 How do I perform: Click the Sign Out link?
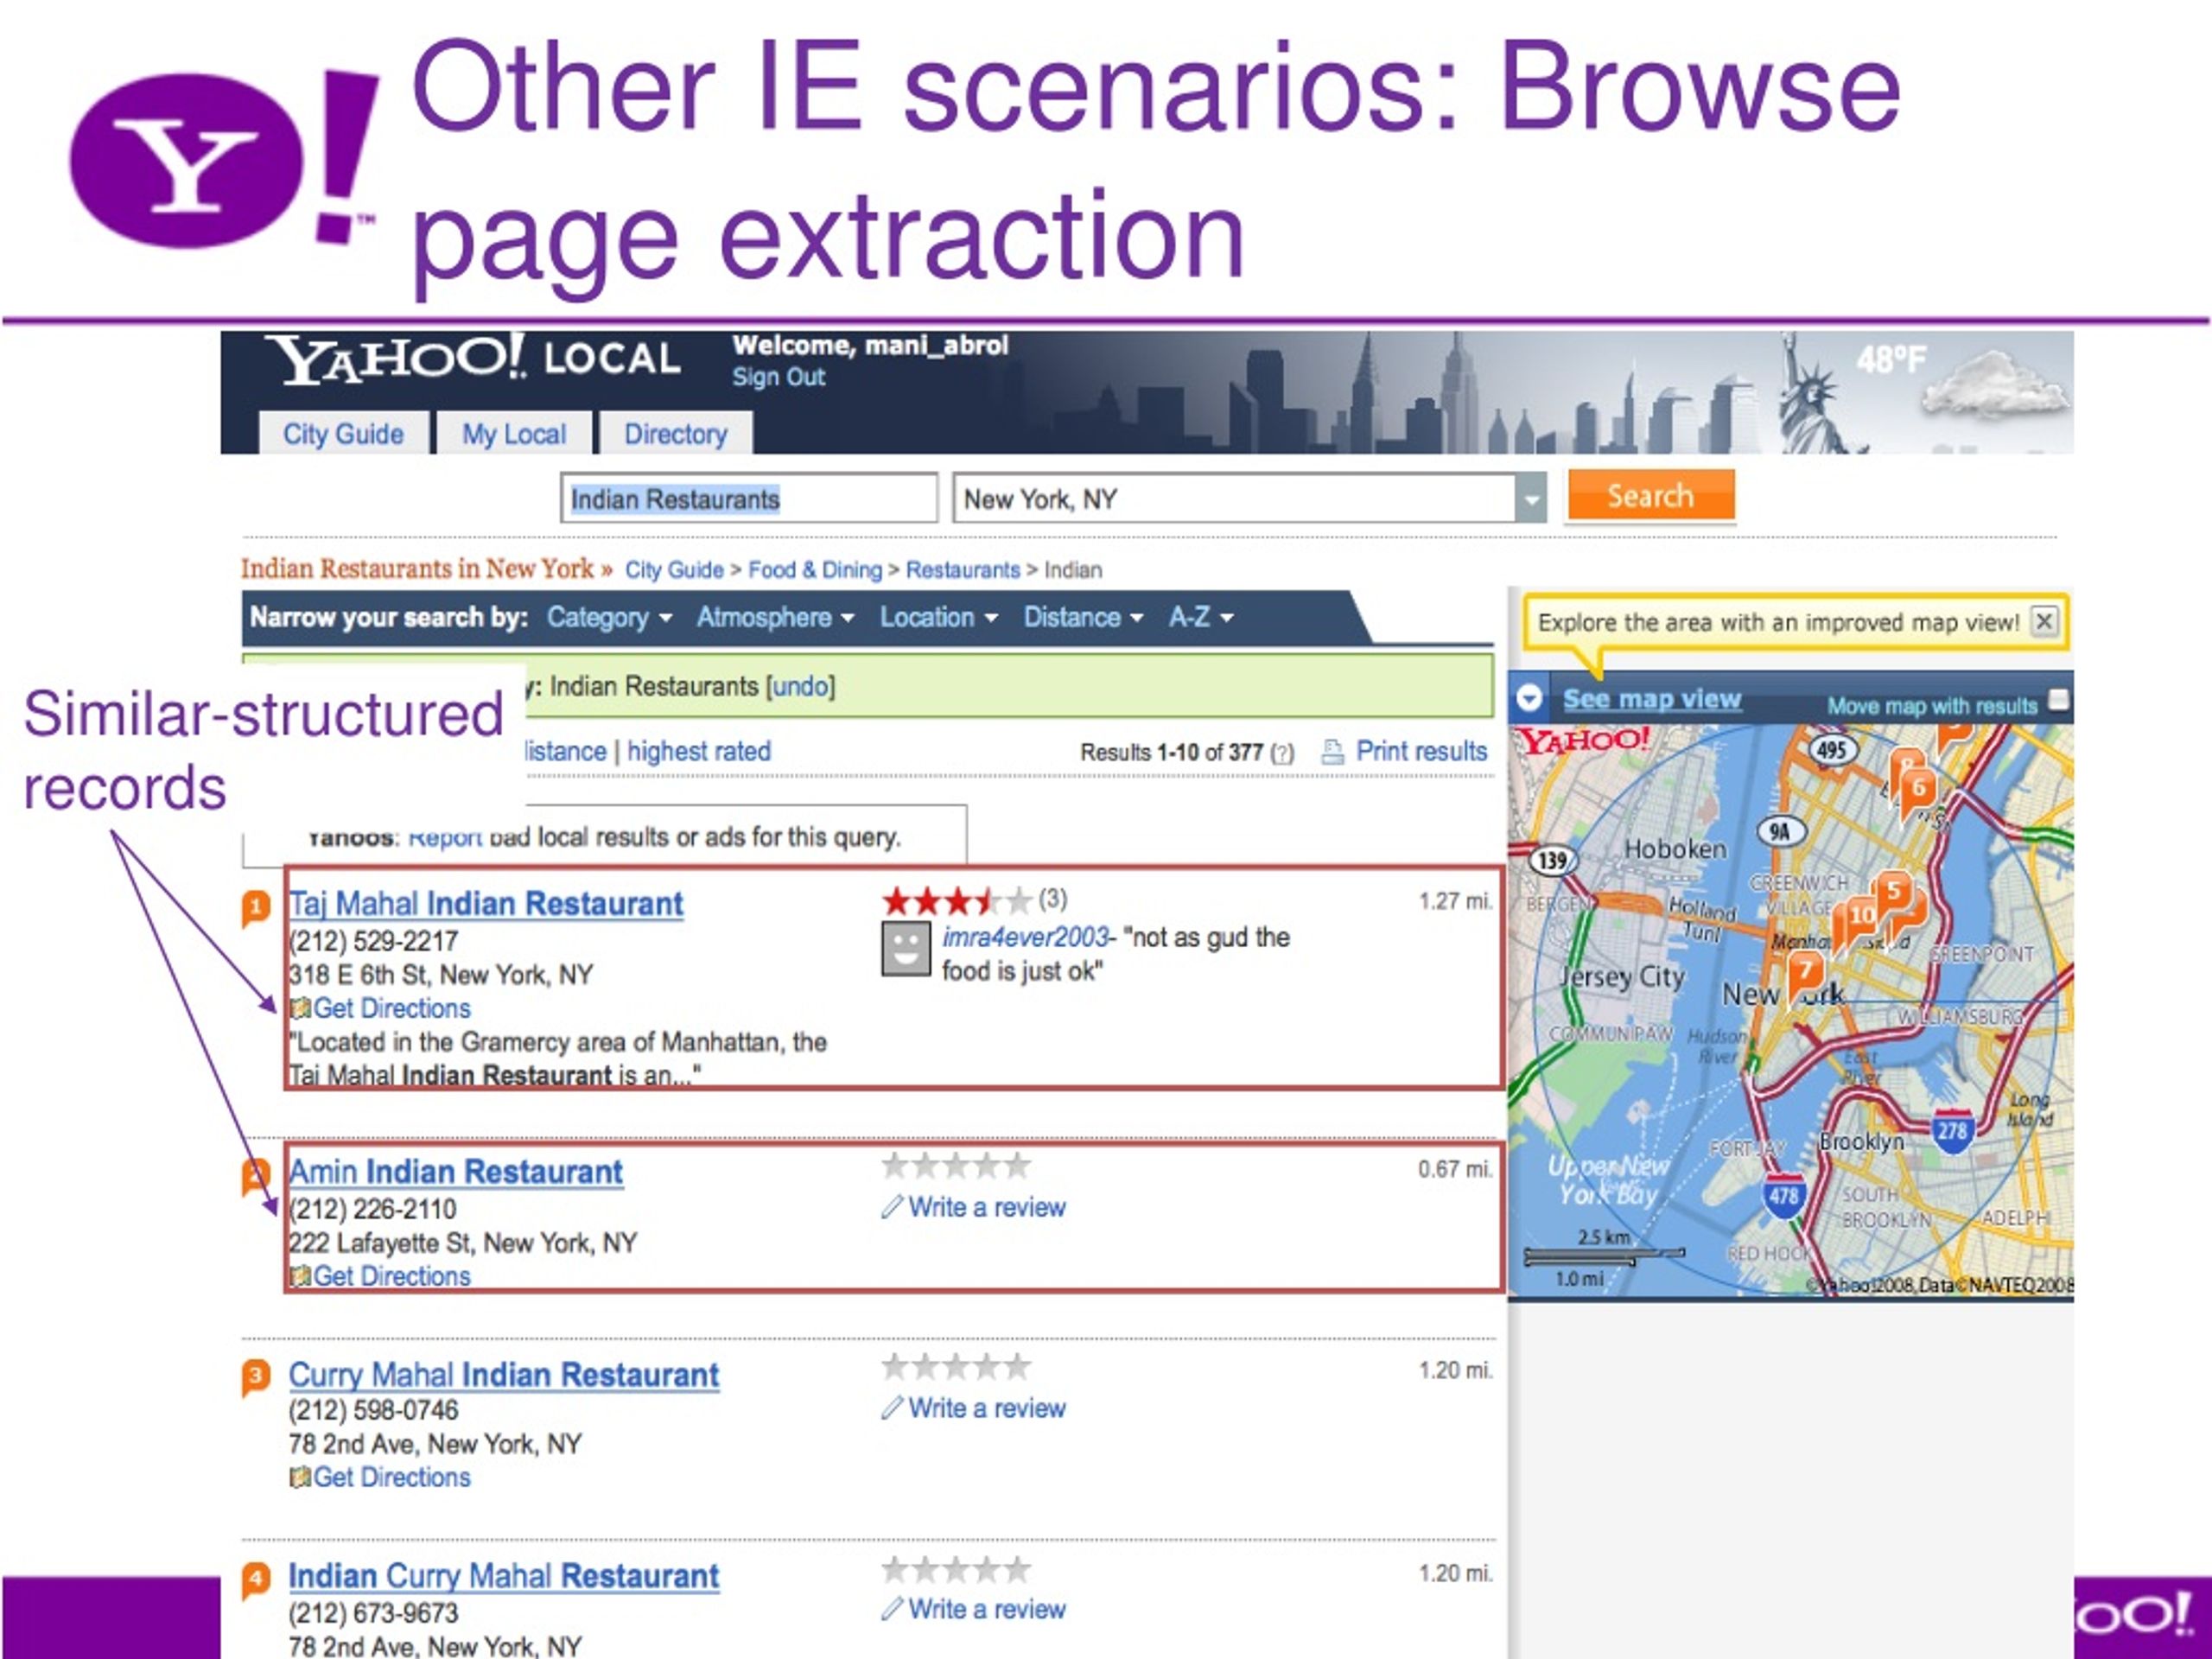778,377
